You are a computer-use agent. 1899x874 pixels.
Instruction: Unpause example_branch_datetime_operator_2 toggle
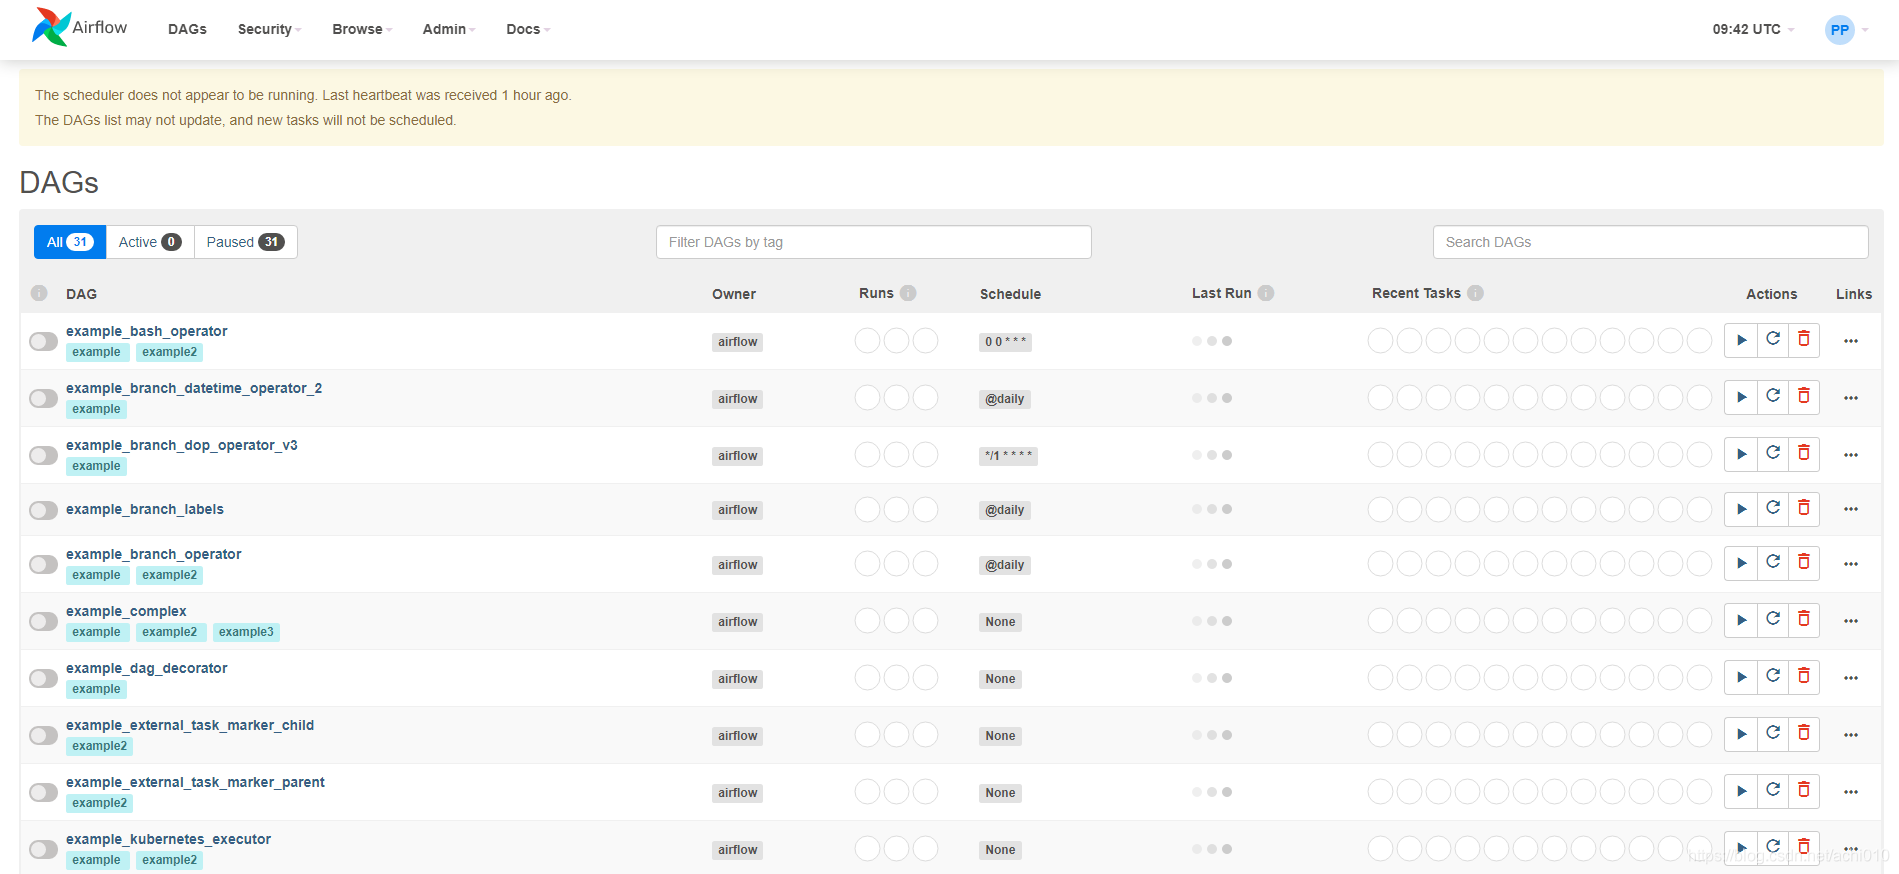coord(43,398)
